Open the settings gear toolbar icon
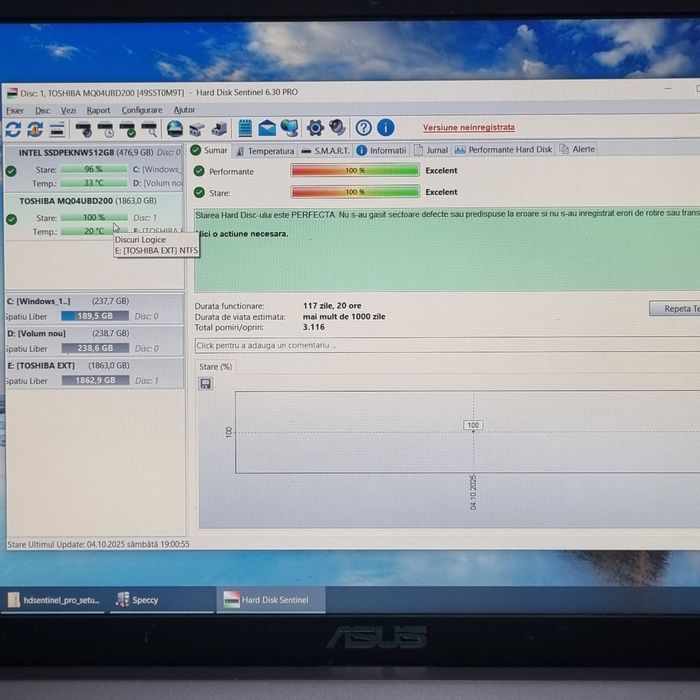The width and height of the screenshot is (700, 700). click(315, 128)
